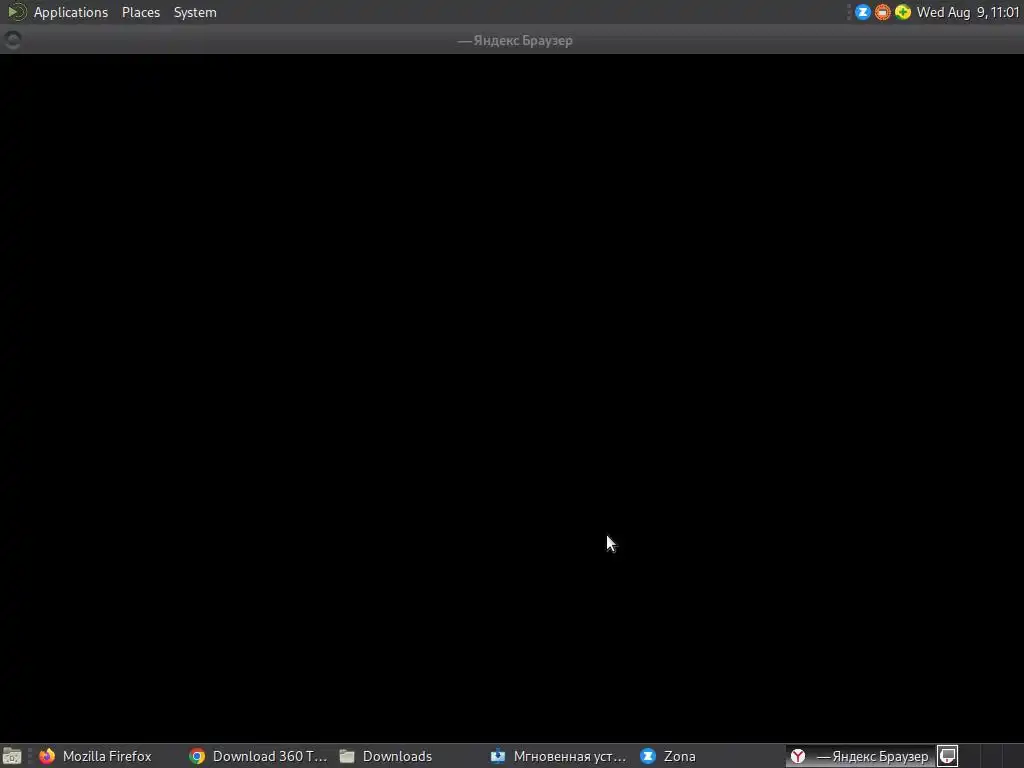Open the Applications menu
This screenshot has width=1024, height=768.
(71, 12)
